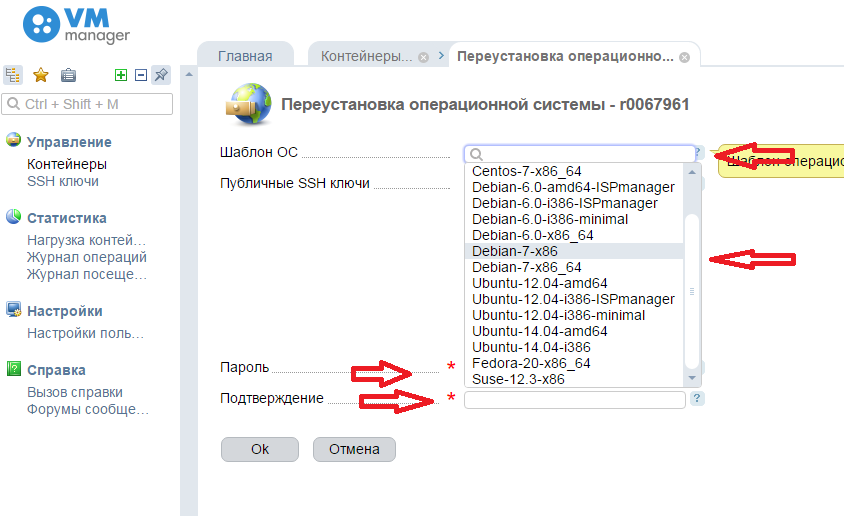Collapse all menu sections minus icon

point(141,75)
